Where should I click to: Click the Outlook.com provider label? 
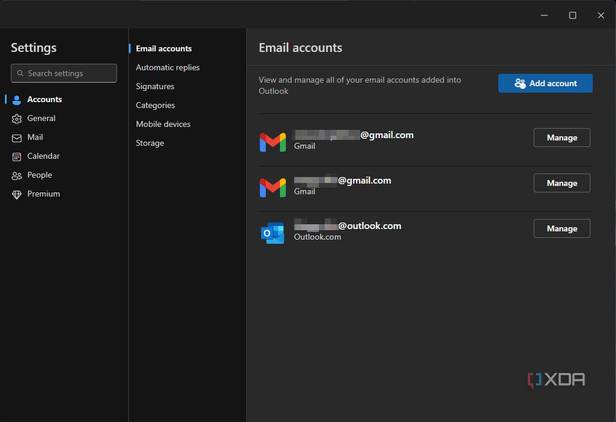point(317,237)
